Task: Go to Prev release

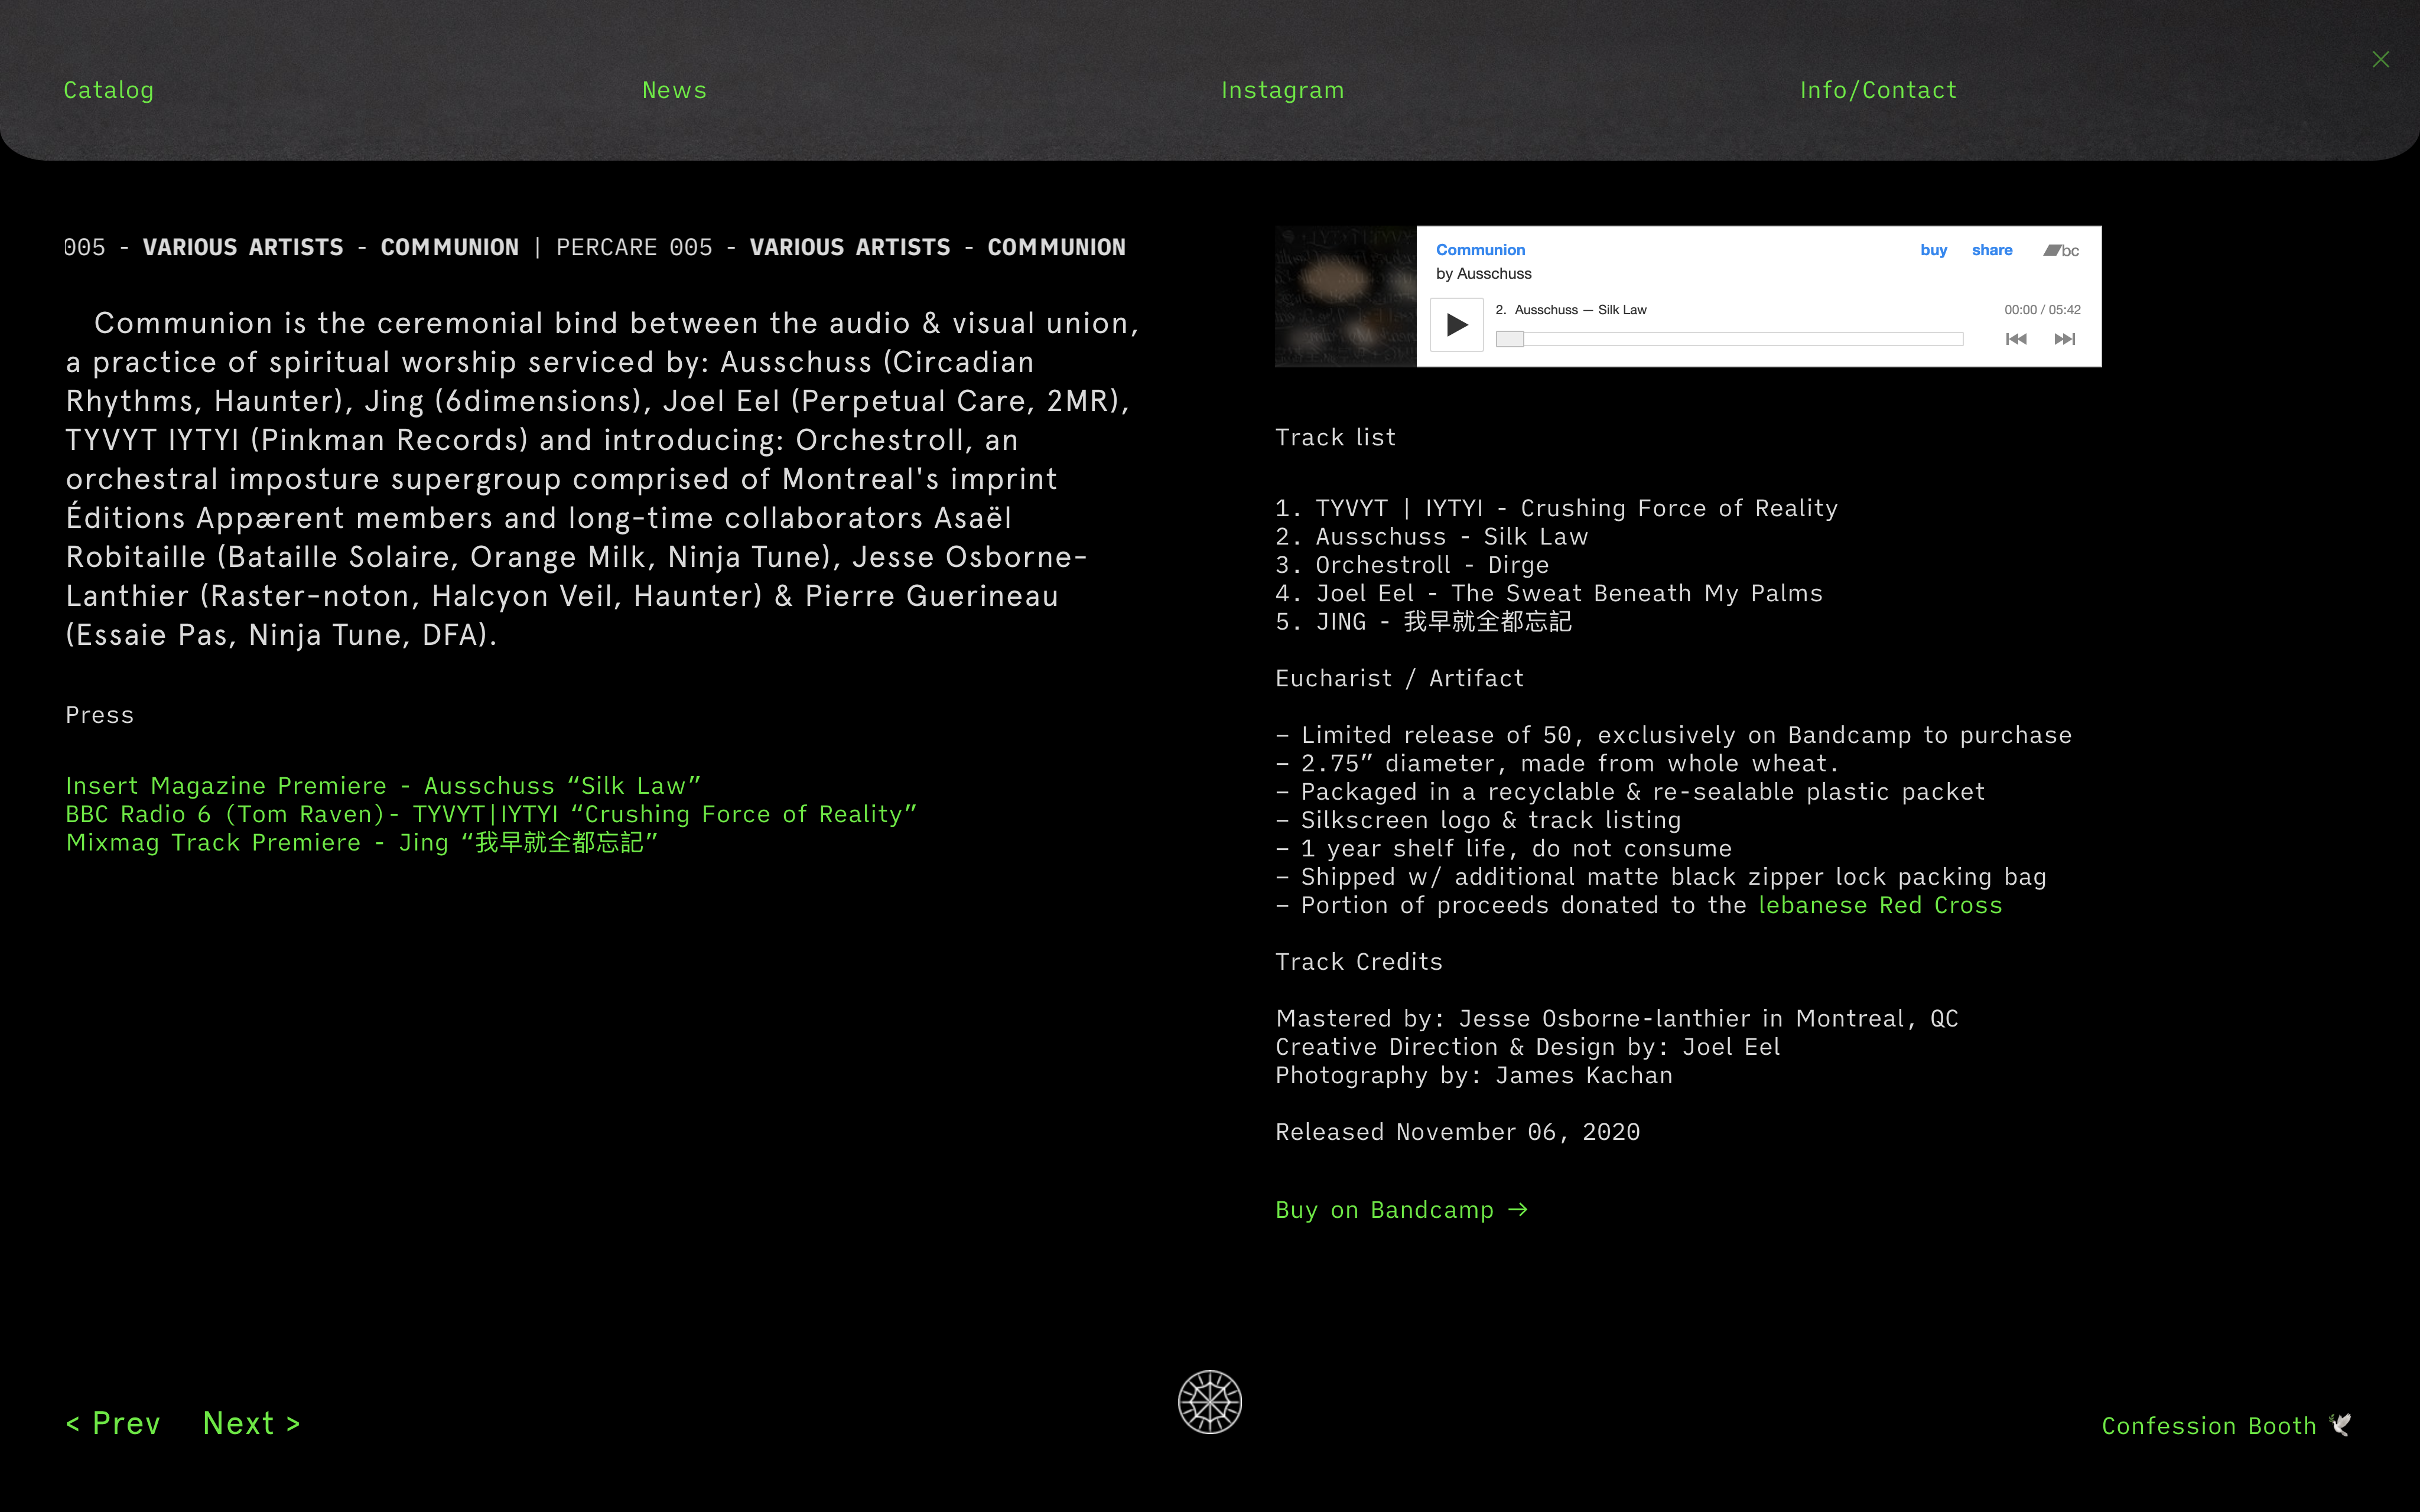Action: pyautogui.click(x=113, y=1423)
